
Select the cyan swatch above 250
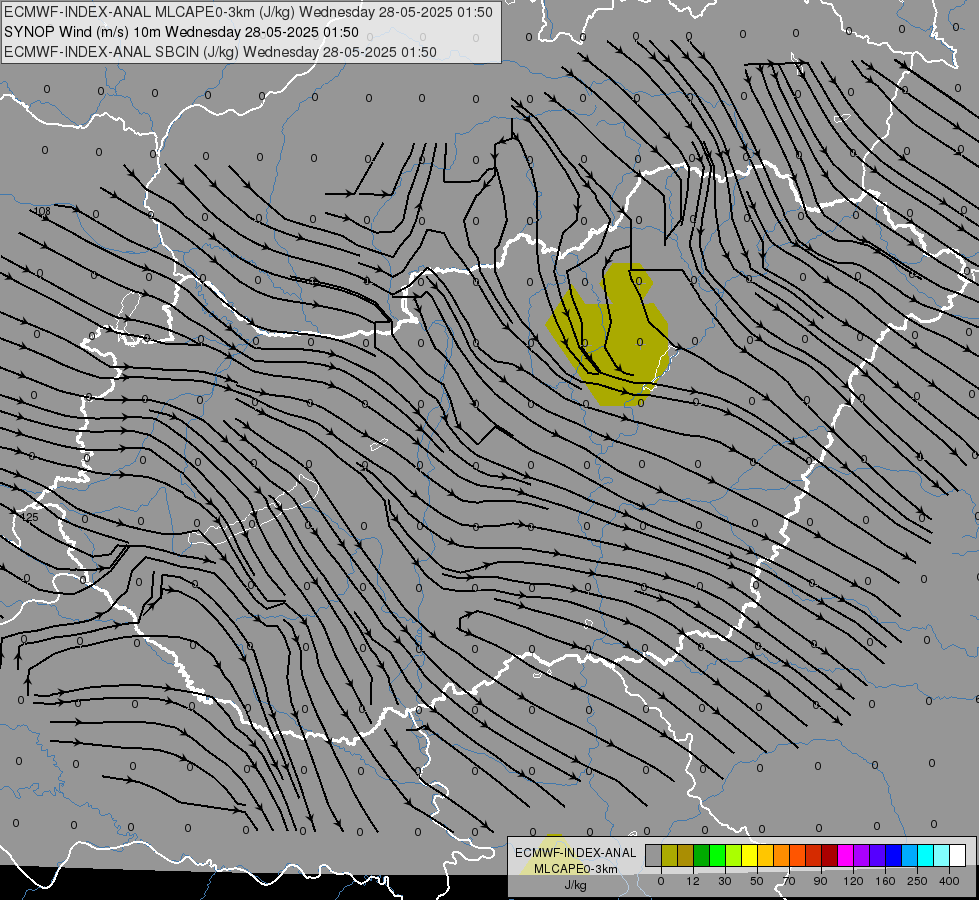pos(925,855)
